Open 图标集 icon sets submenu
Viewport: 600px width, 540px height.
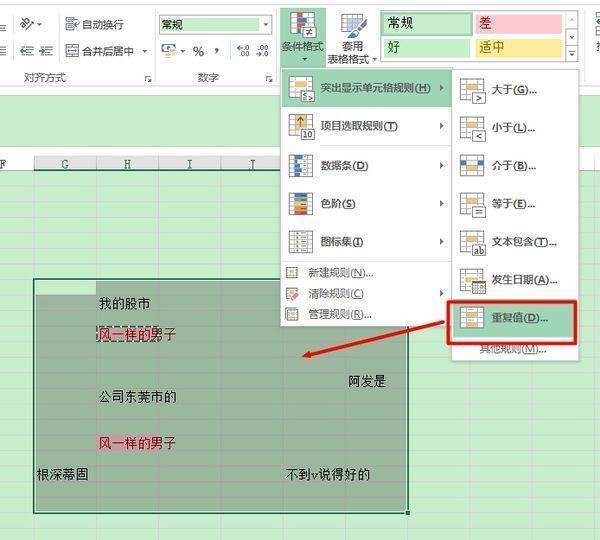367,242
